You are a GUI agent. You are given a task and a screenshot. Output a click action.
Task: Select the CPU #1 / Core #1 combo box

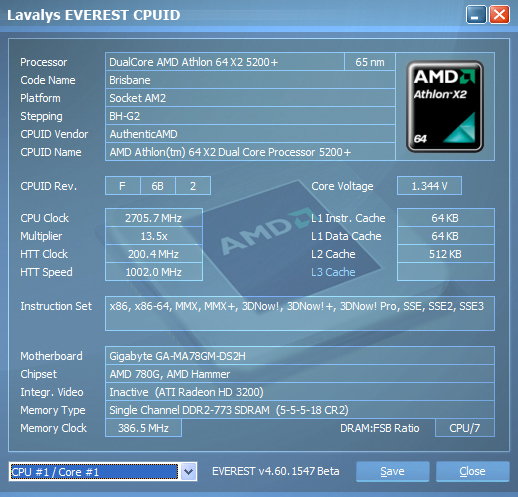tap(103, 472)
